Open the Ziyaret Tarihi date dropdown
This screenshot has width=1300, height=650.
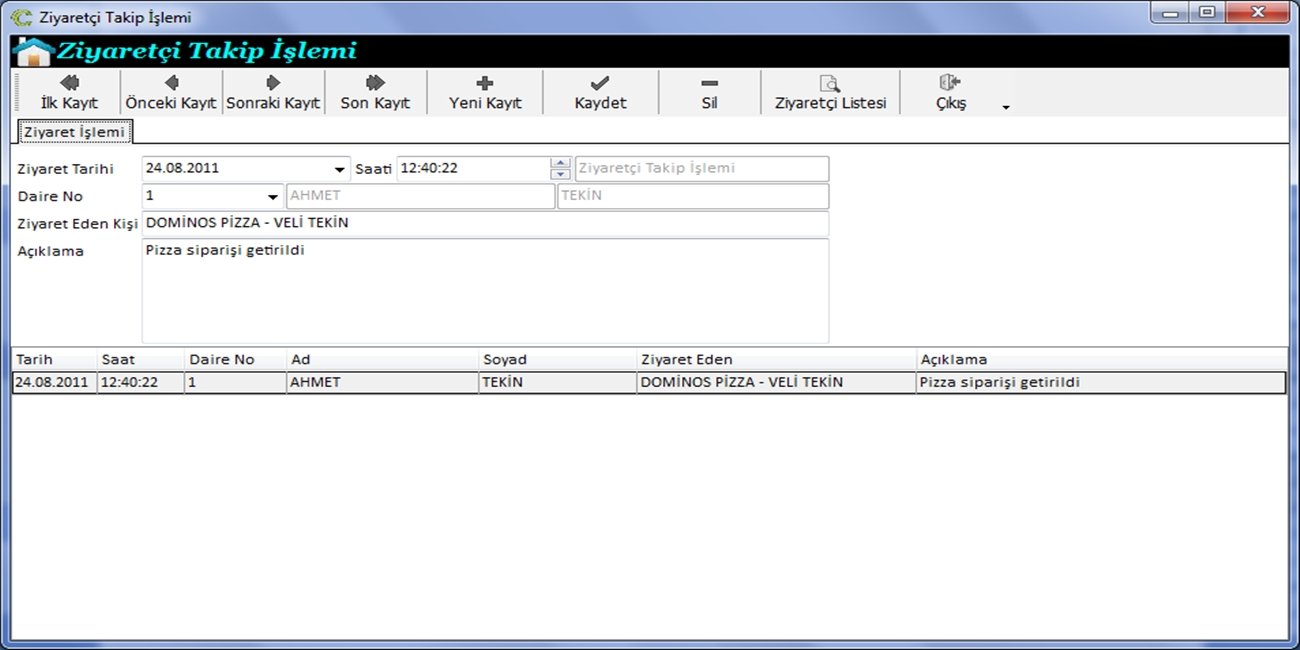339,169
